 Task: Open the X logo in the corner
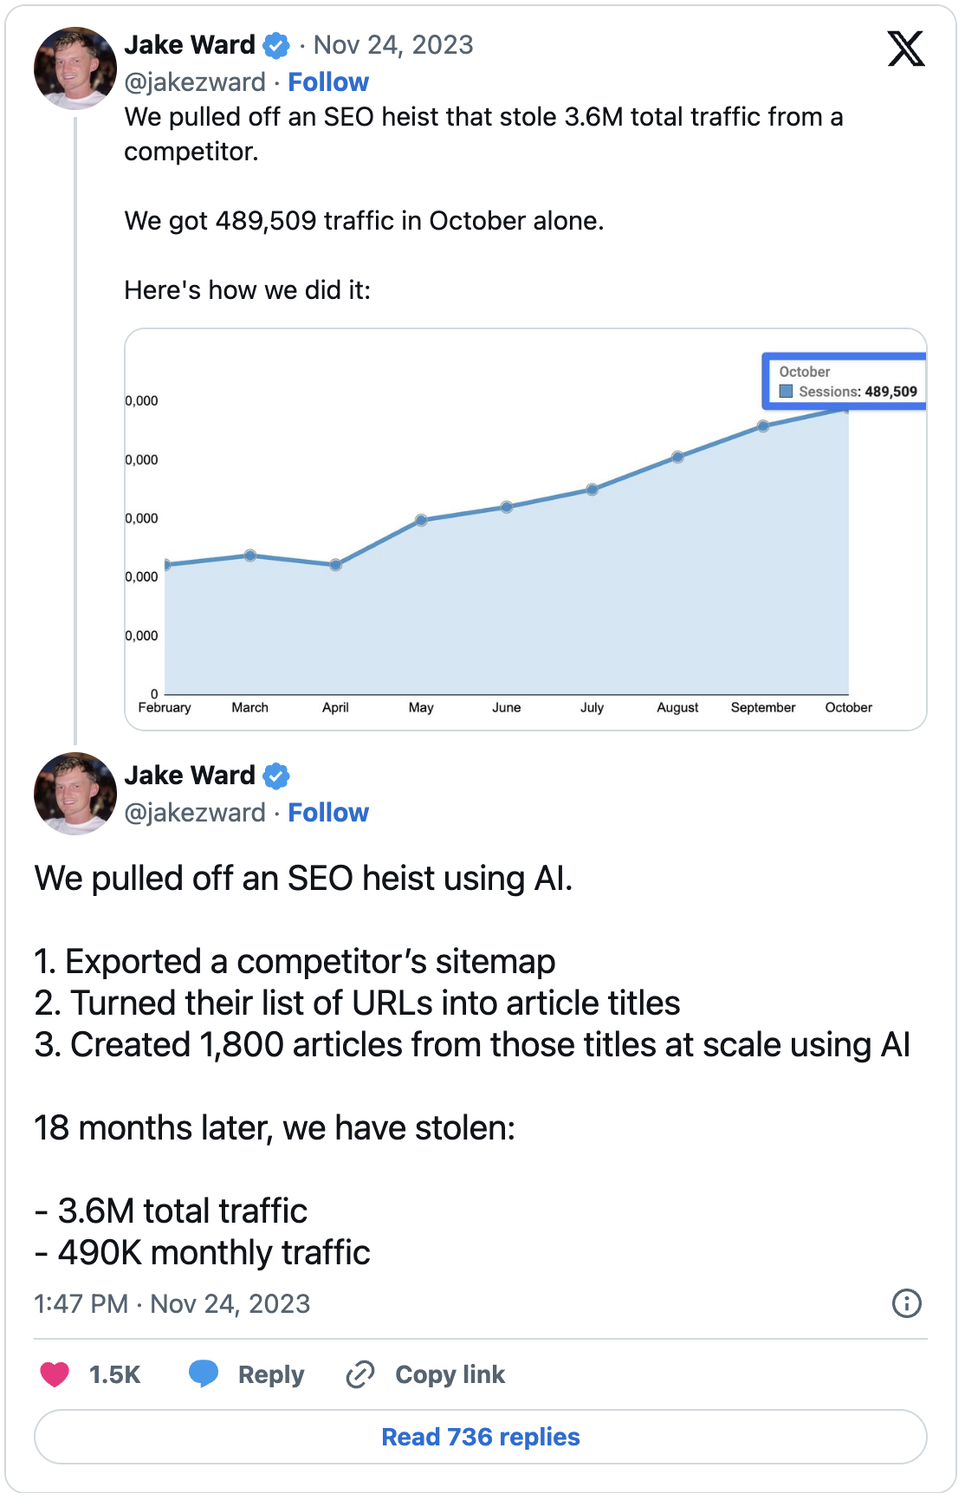click(x=905, y=48)
